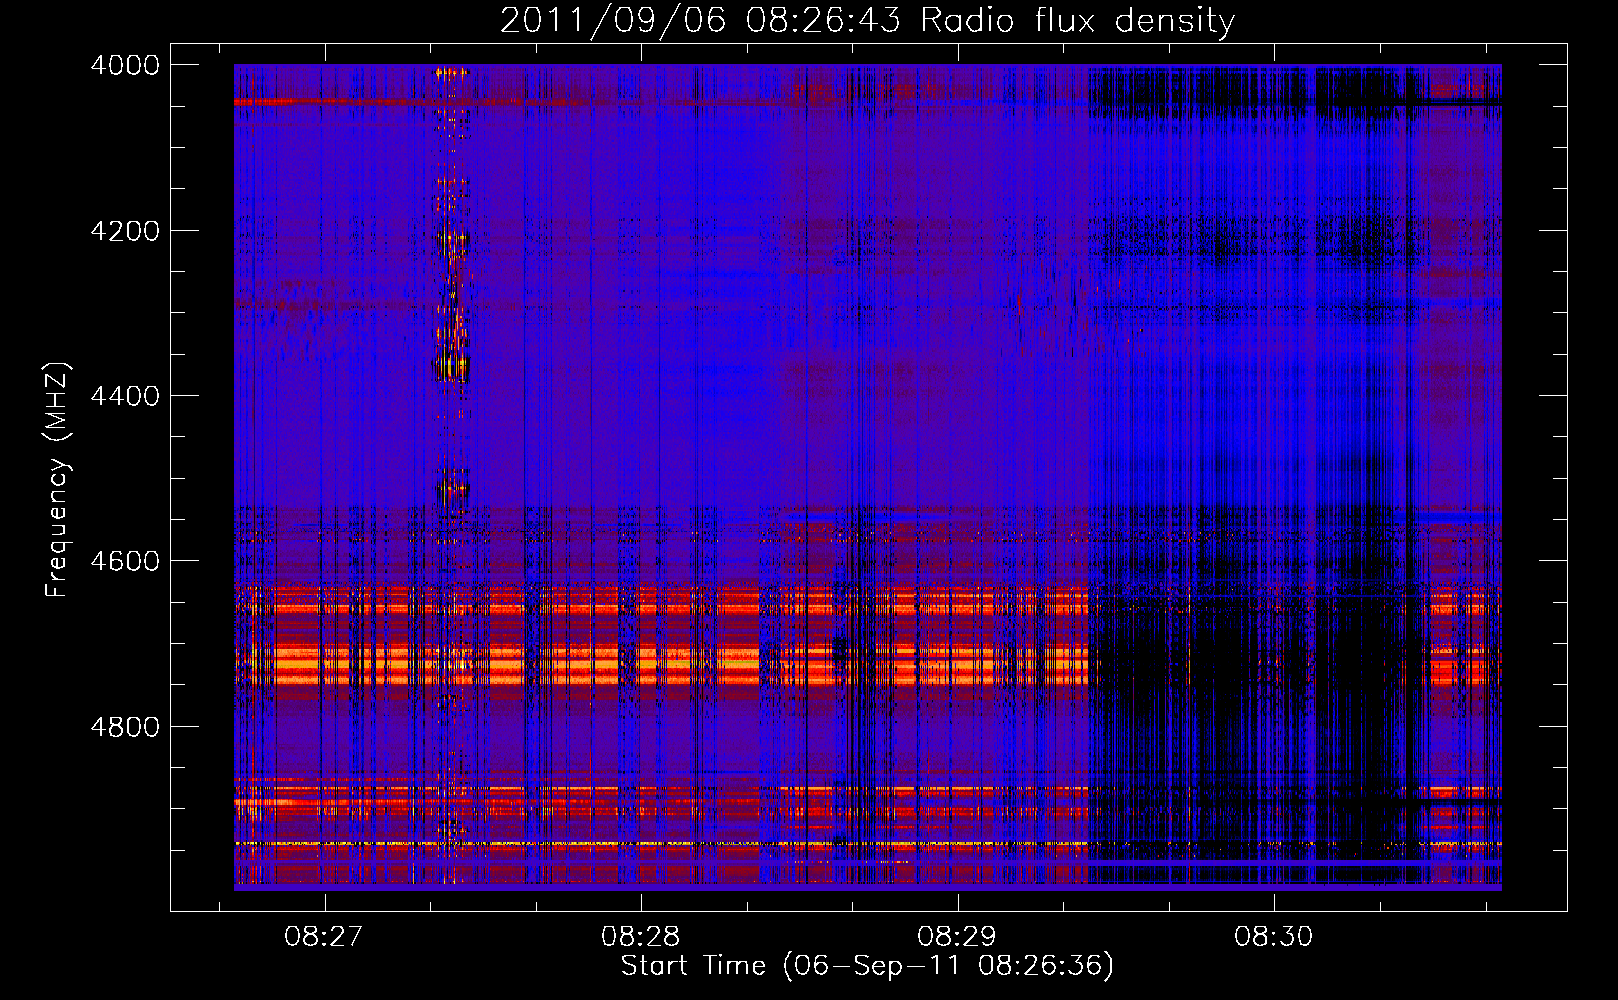This screenshot has width=1618, height=1000.
Task: Select the 4400 frequency axis label
Action: [125, 396]
